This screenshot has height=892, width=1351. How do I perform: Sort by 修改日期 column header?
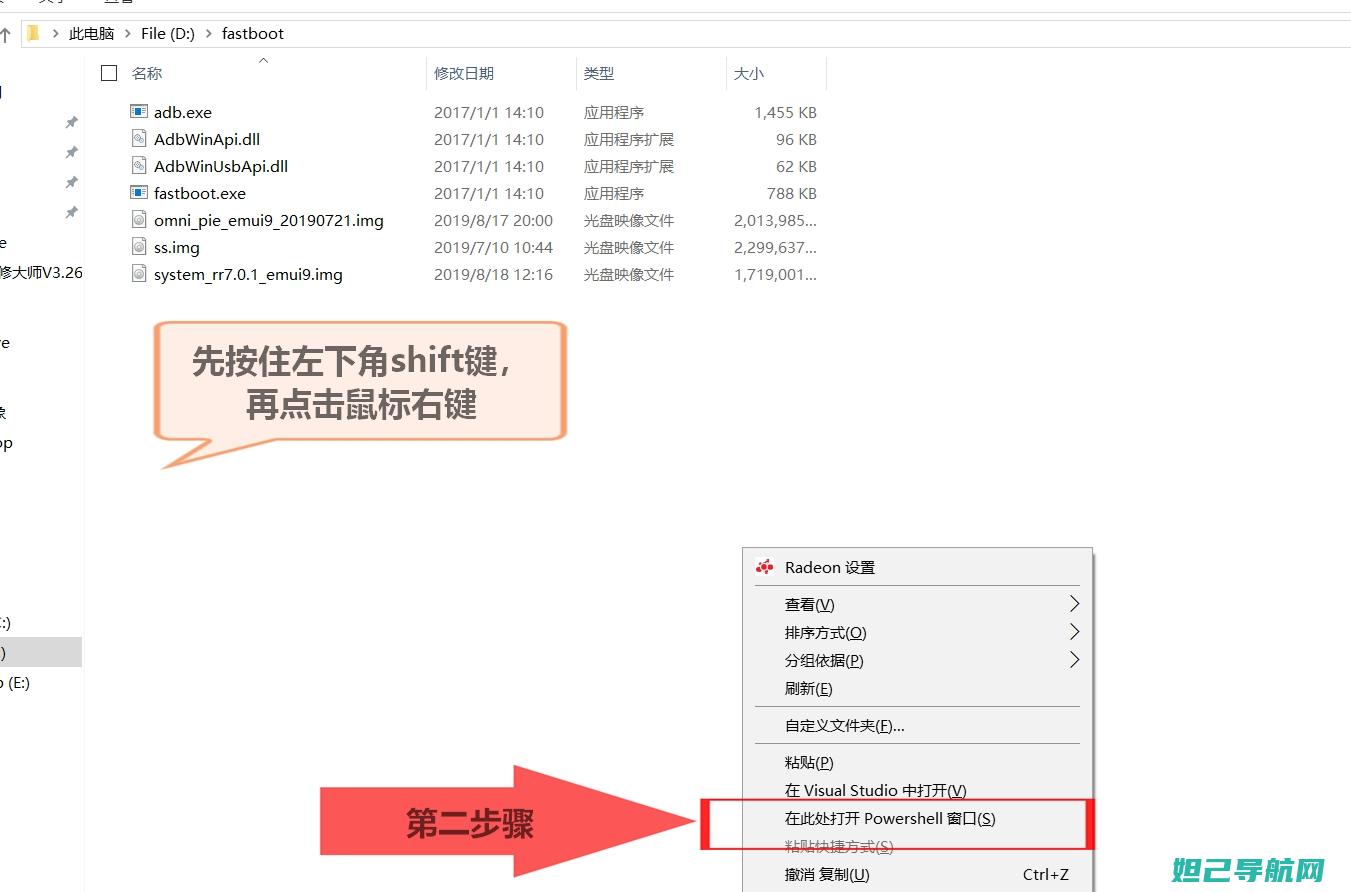click(x=464, y=73)
